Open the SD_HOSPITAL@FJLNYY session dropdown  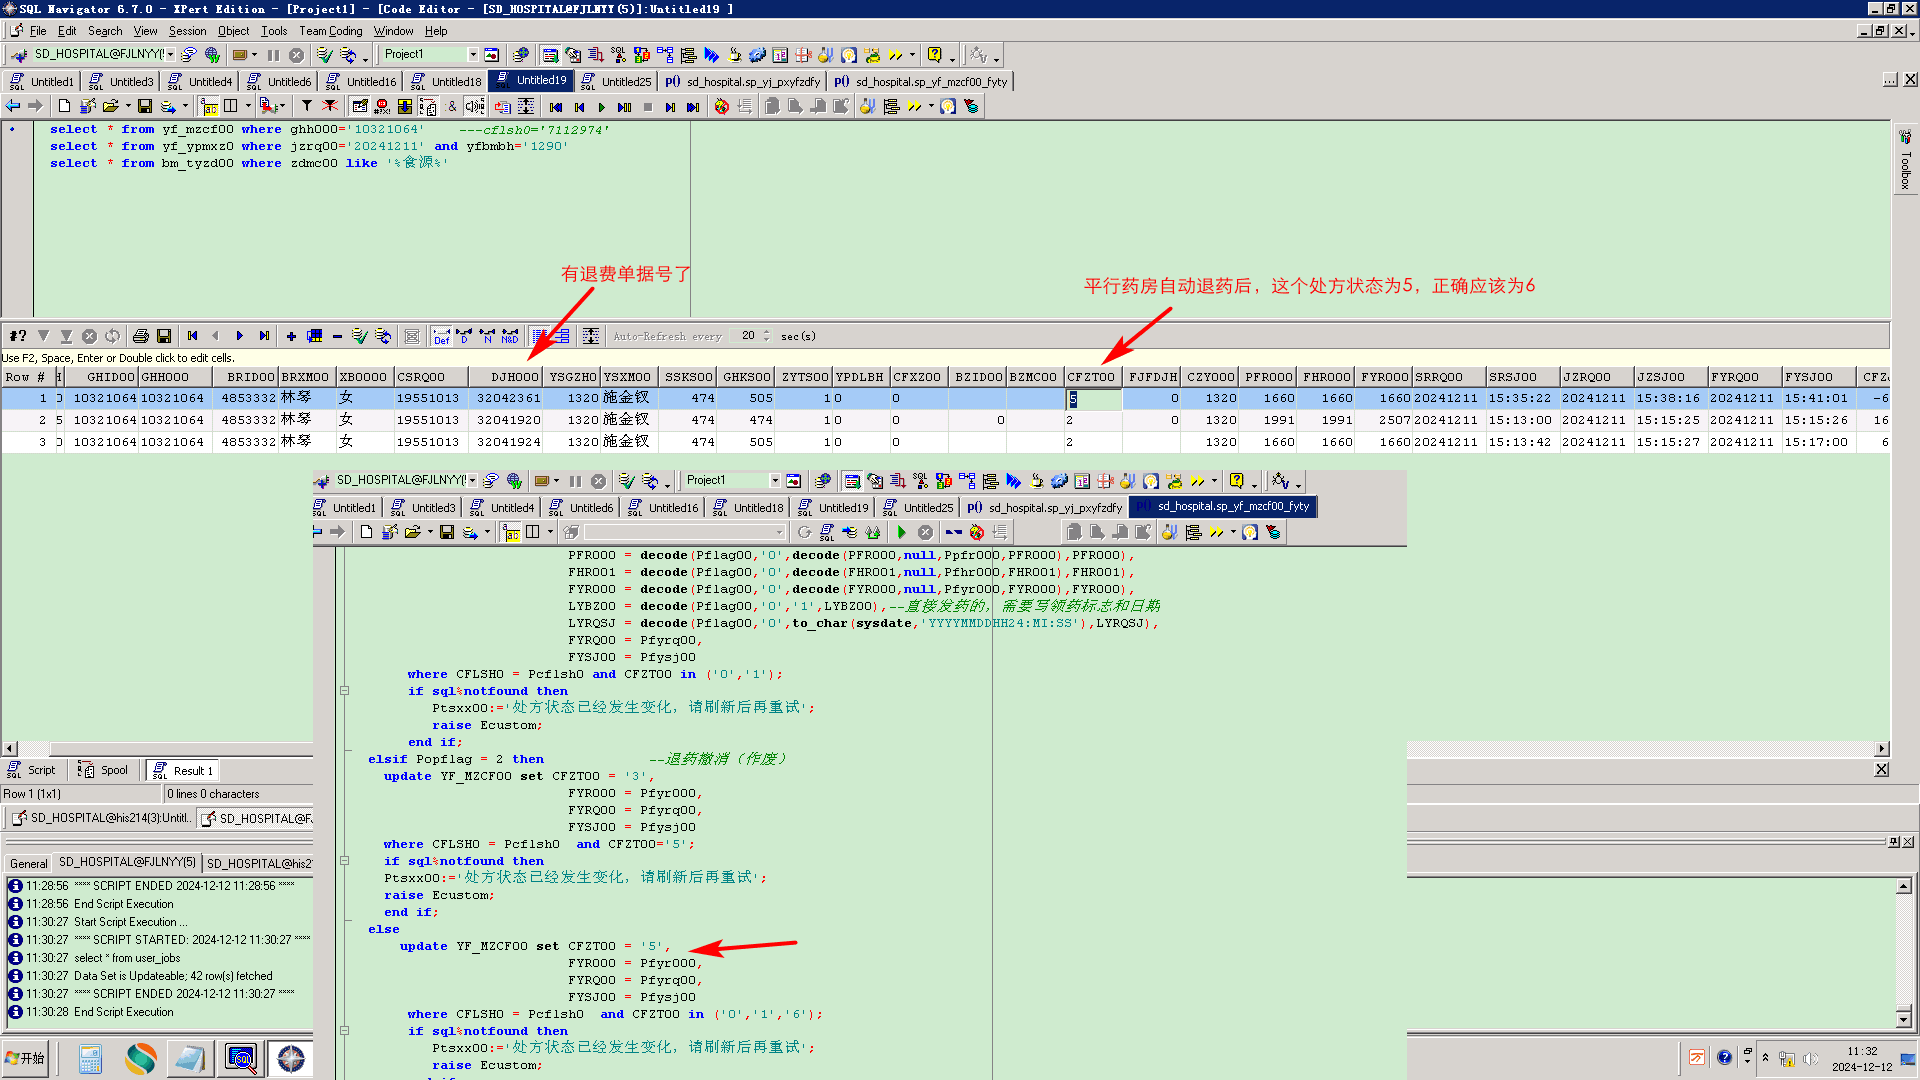point(171,55)
